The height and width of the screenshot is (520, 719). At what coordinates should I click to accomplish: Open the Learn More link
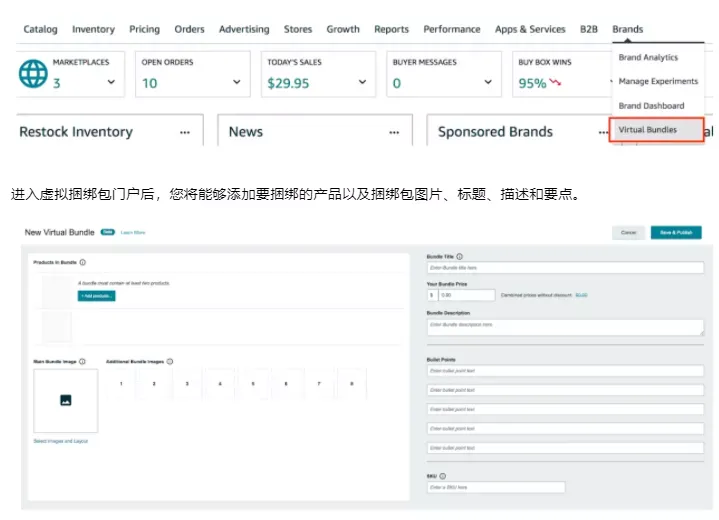133,232
